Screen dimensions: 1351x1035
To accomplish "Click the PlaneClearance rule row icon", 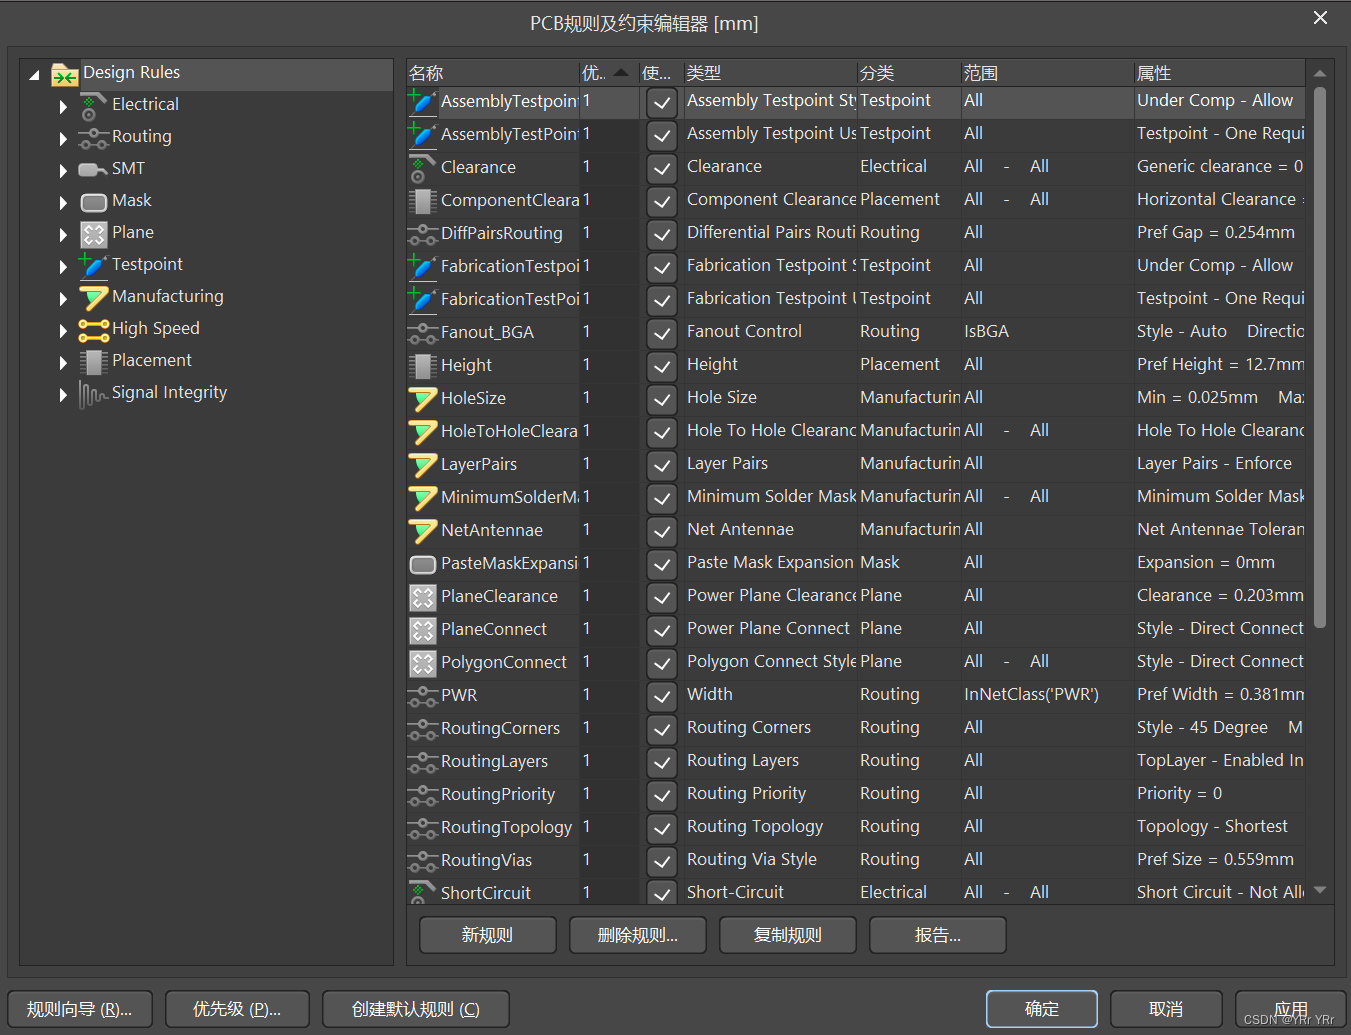I will [422, 597].
